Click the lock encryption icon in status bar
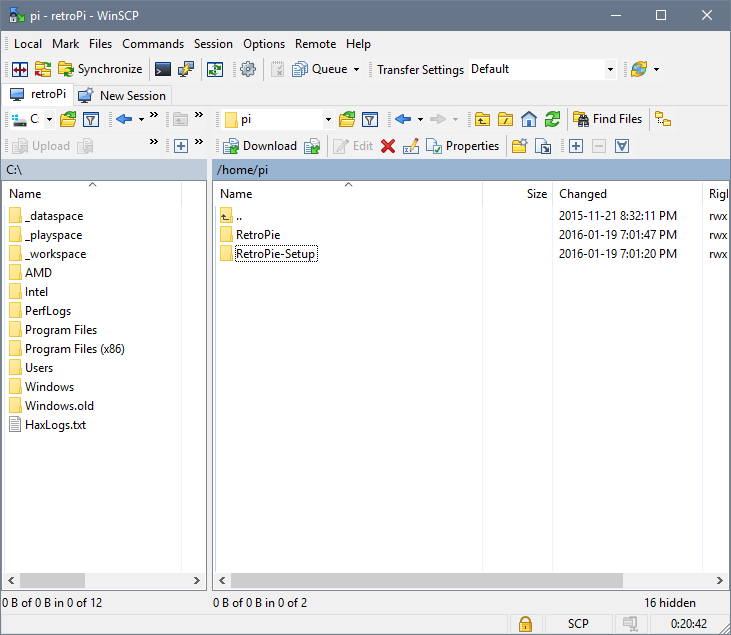 coord(525,624)
